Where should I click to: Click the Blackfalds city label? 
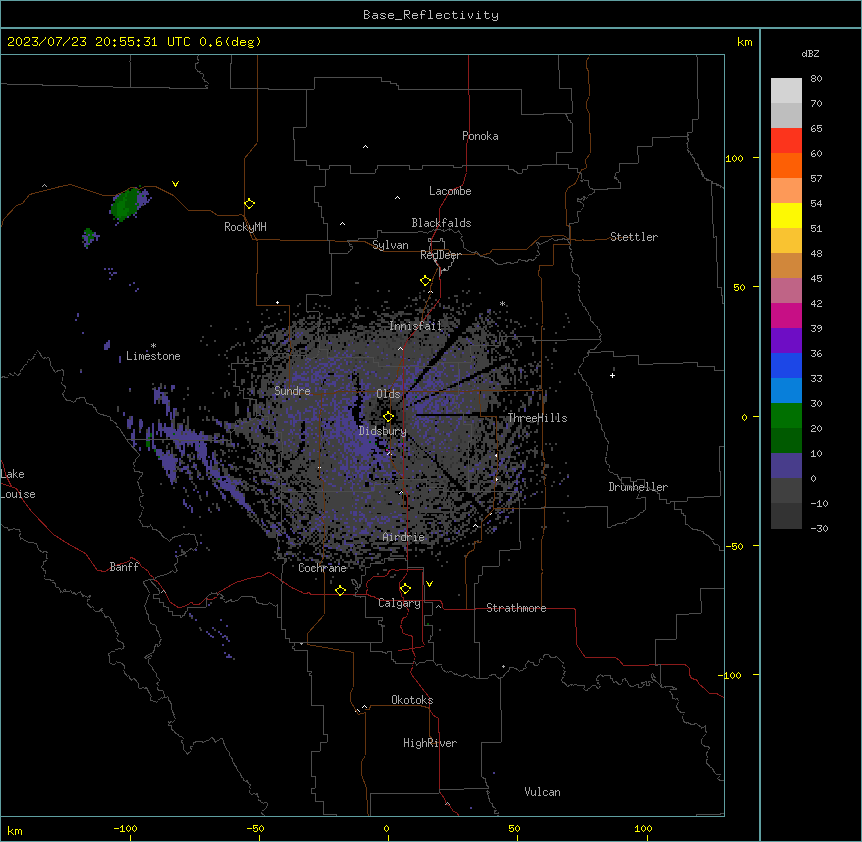441,223
